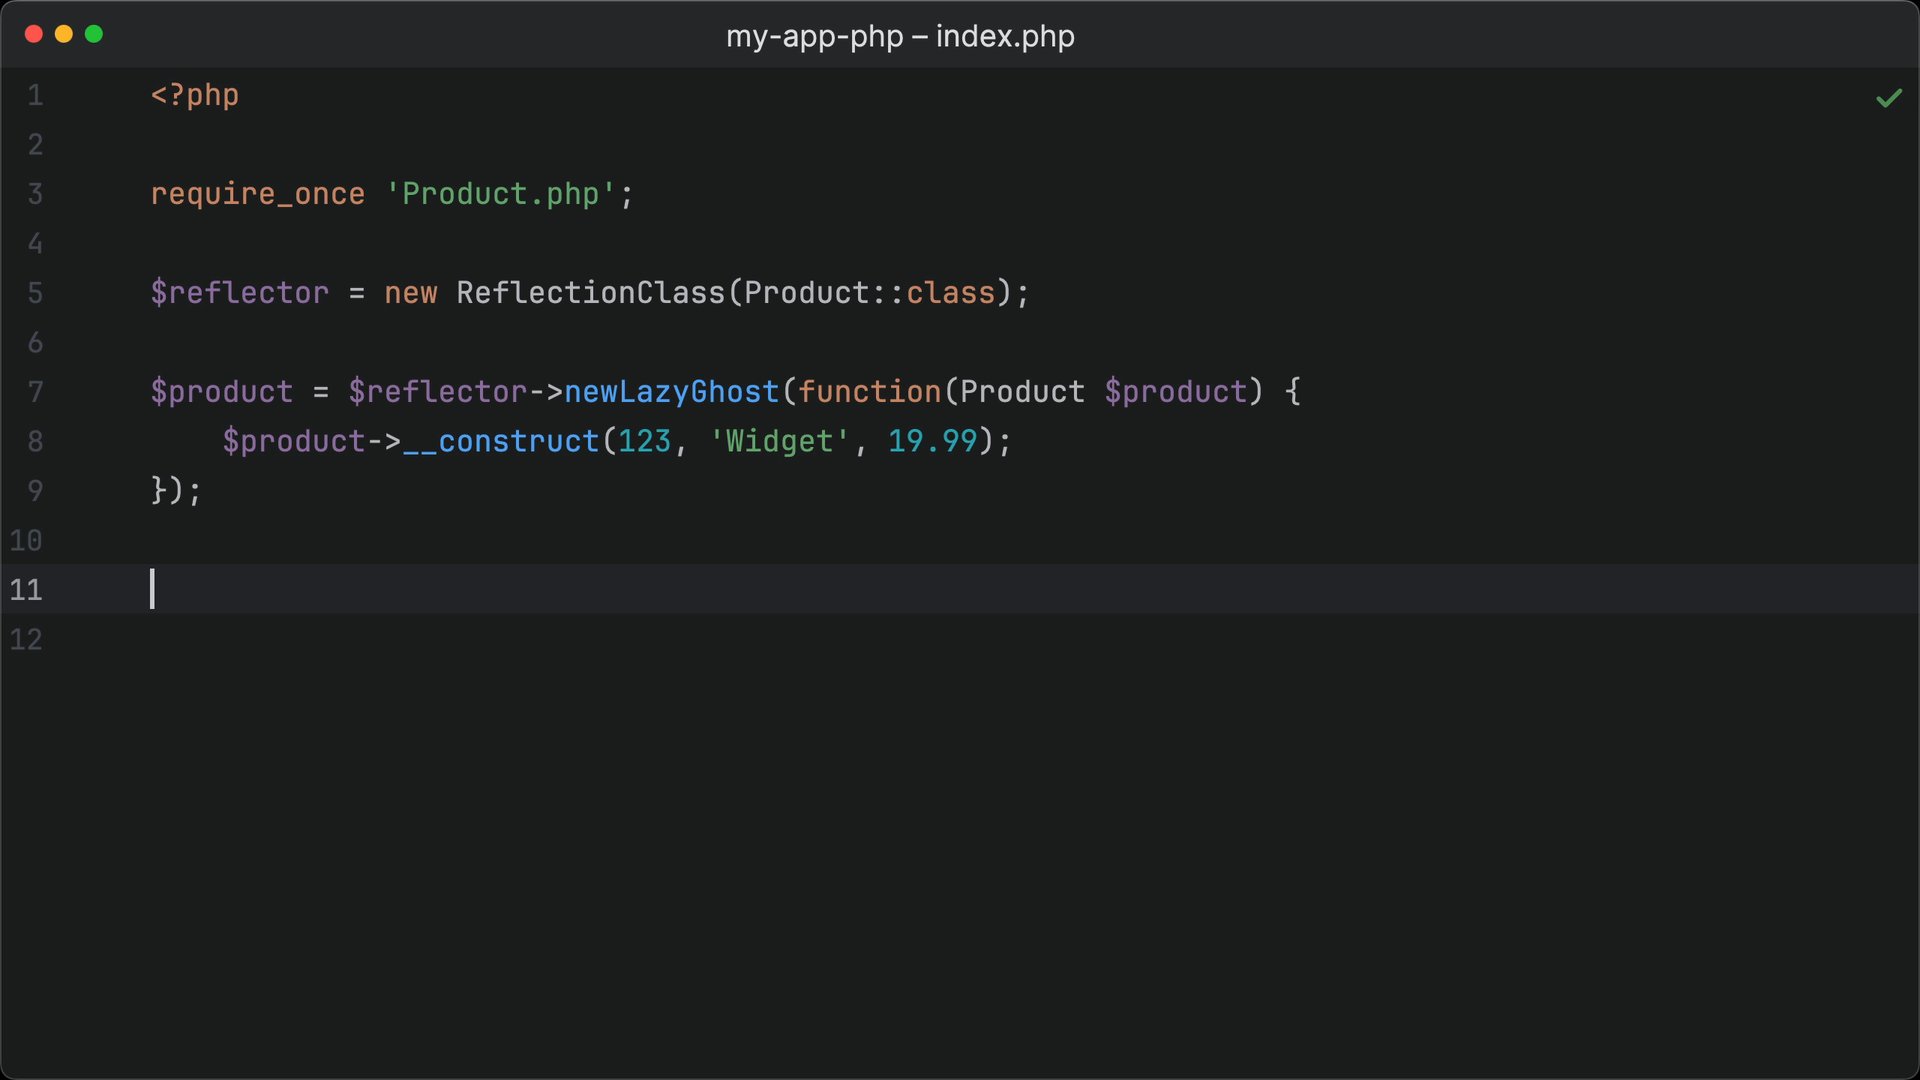1920x1080 pixels.
Task: Click line number 7 in the gutter
Action: pos(35,392)
